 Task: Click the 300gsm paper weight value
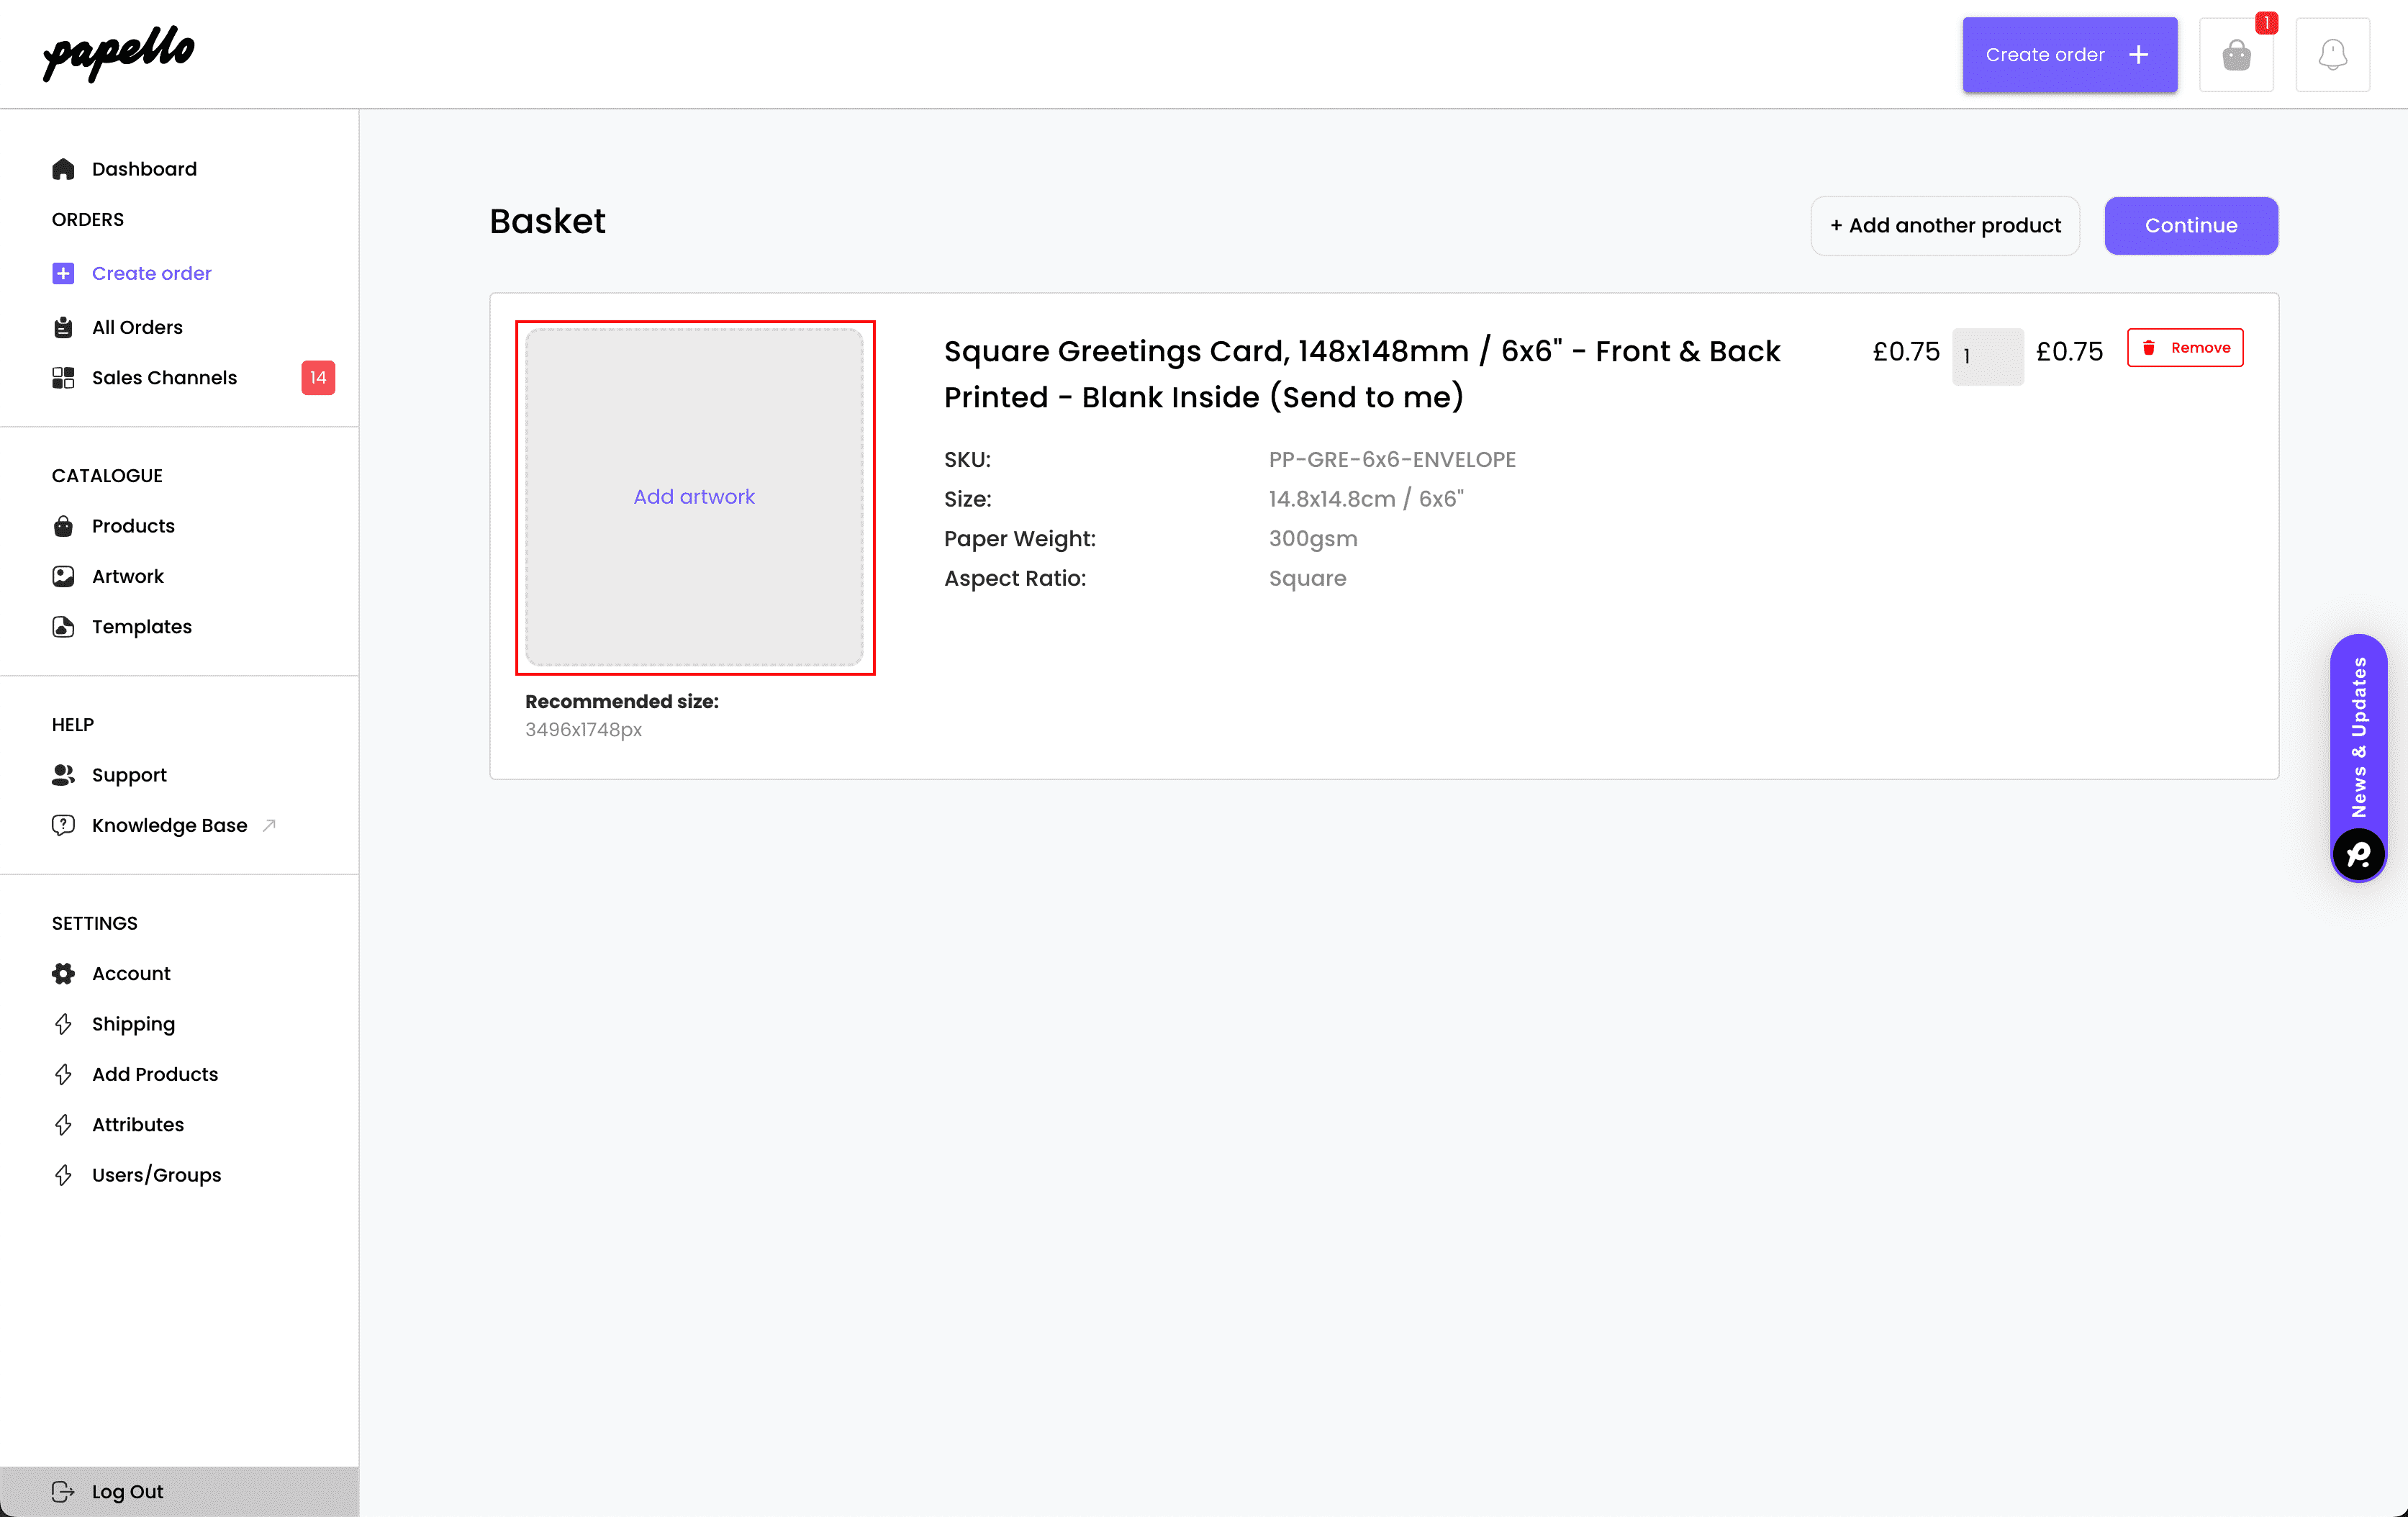tap(1313, 538)
